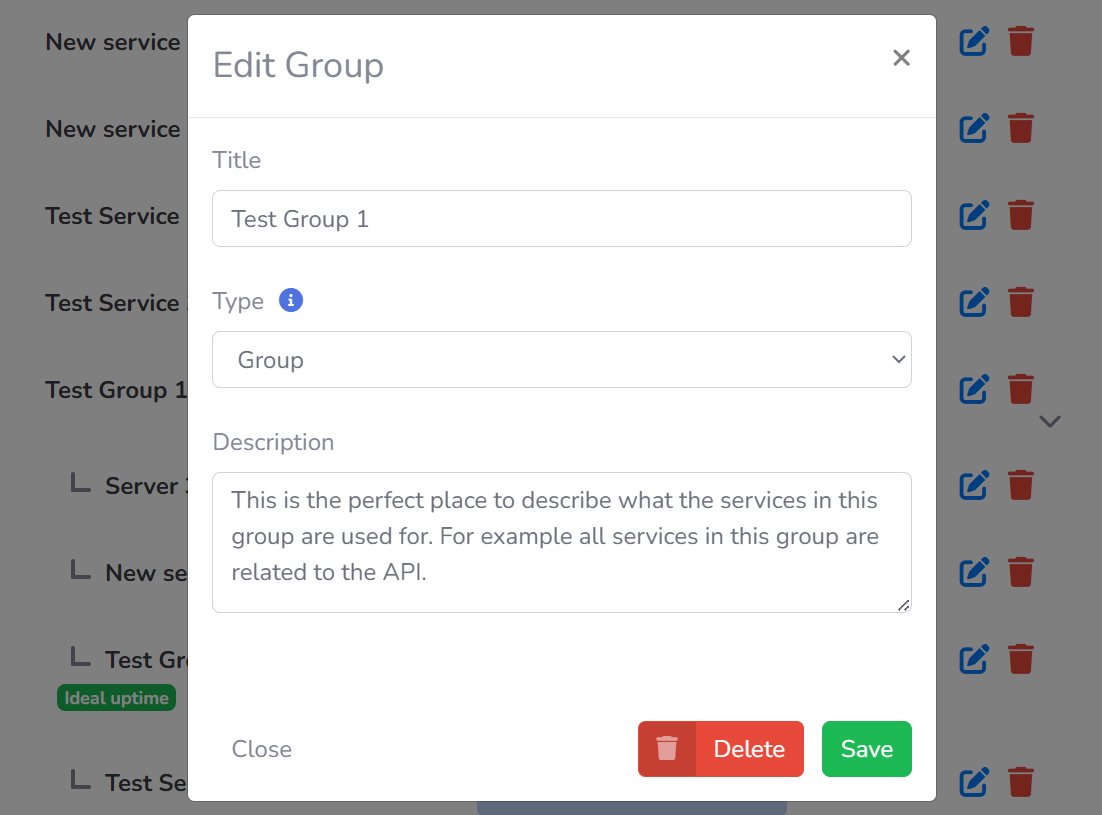This screenshot has width=1102, height=815.
Task: Select the edit icon for Test Service
Action: [x=974, y=215]
